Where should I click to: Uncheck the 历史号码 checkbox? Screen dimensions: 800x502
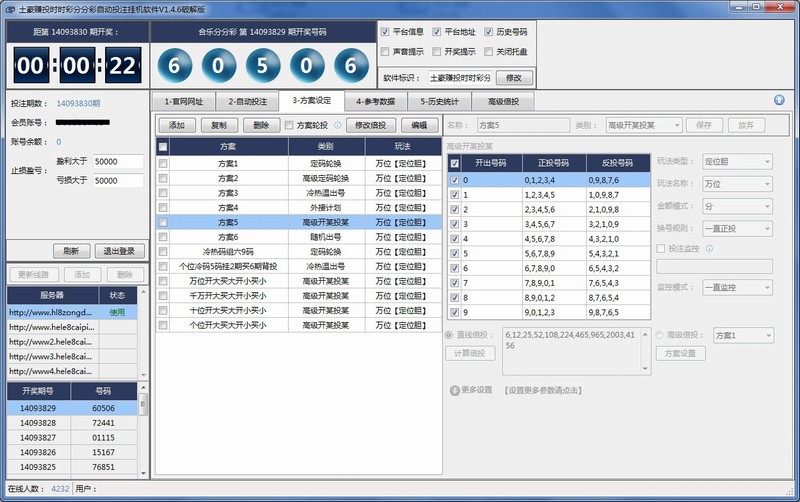[x=488, y=32]
